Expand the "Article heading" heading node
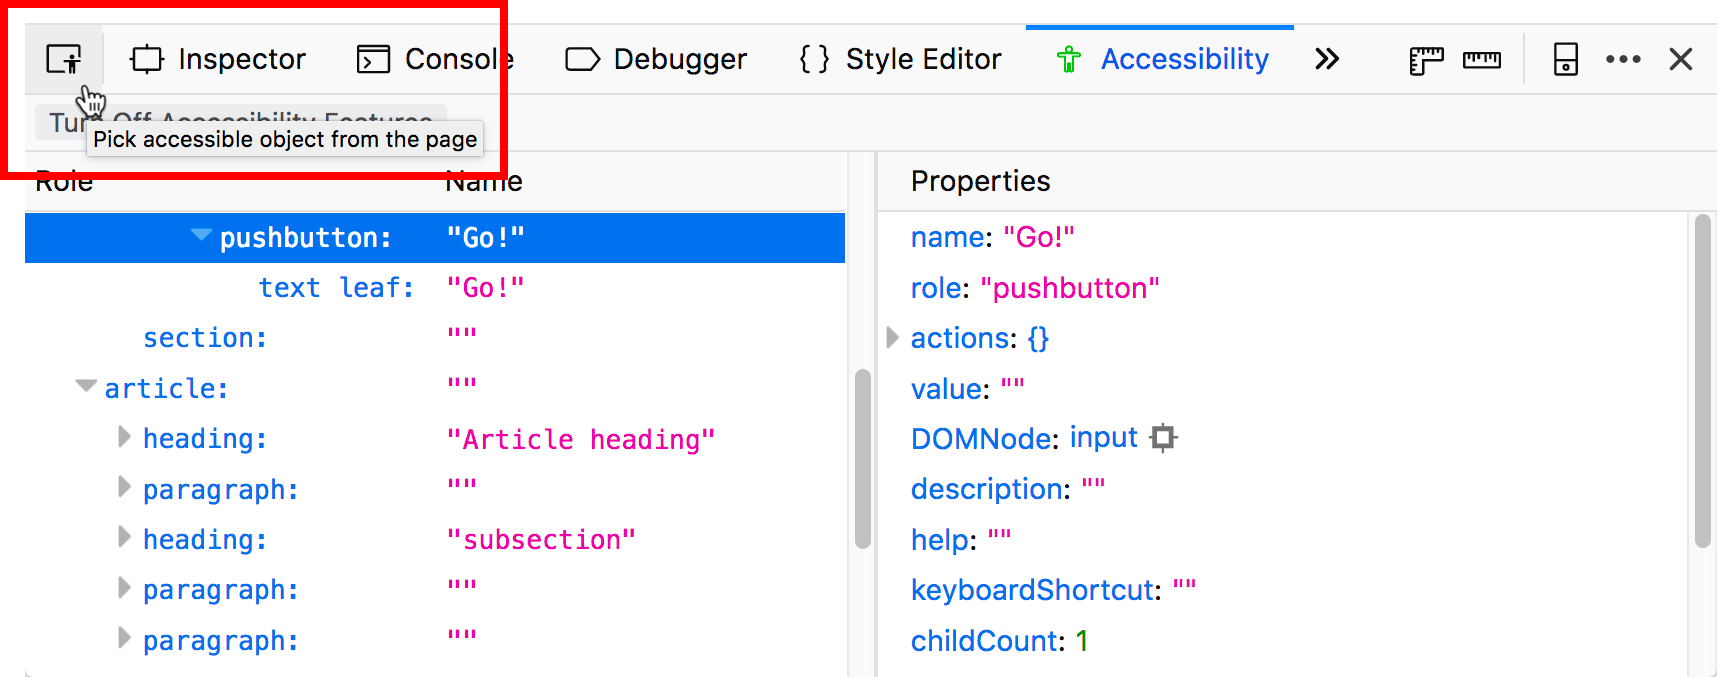Screen dimensions: 1717x677 click(124, 437)
